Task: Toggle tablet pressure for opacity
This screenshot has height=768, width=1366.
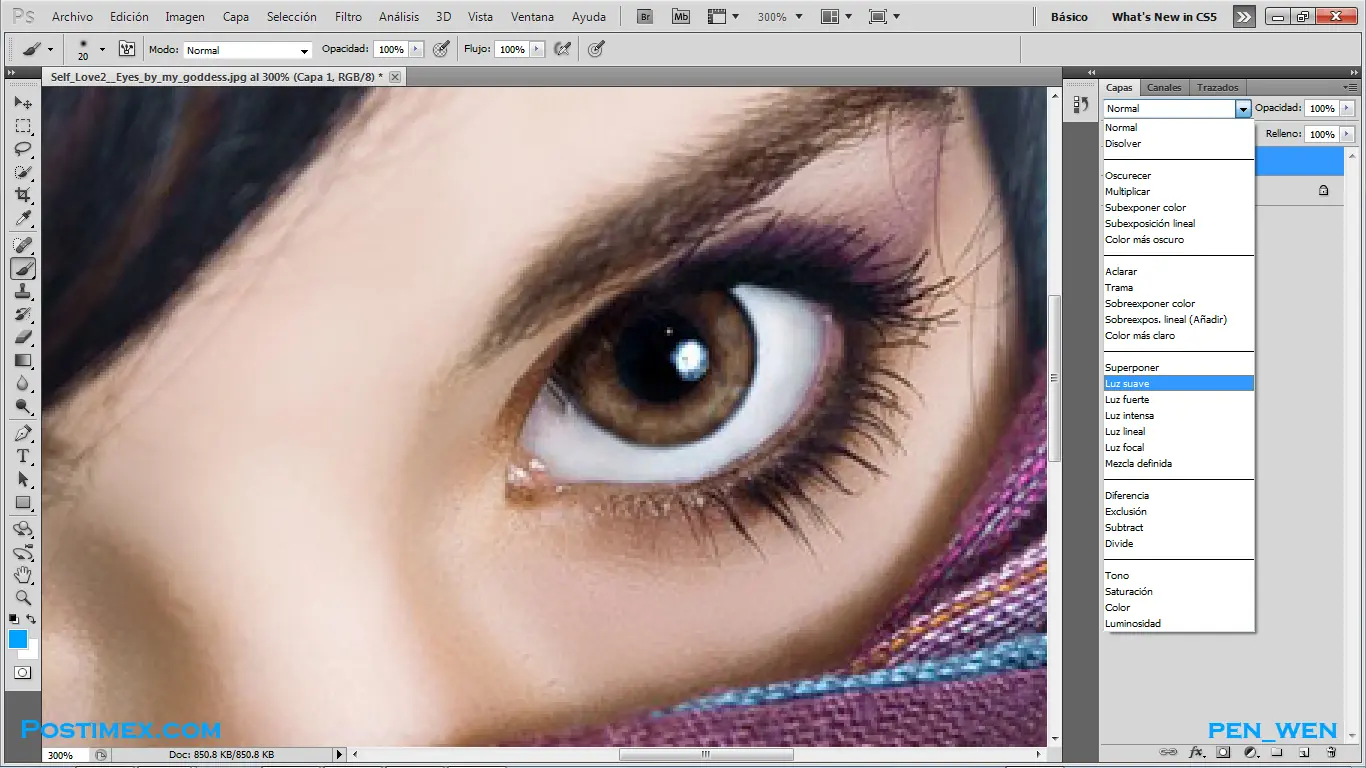Action: coord(440,49)
